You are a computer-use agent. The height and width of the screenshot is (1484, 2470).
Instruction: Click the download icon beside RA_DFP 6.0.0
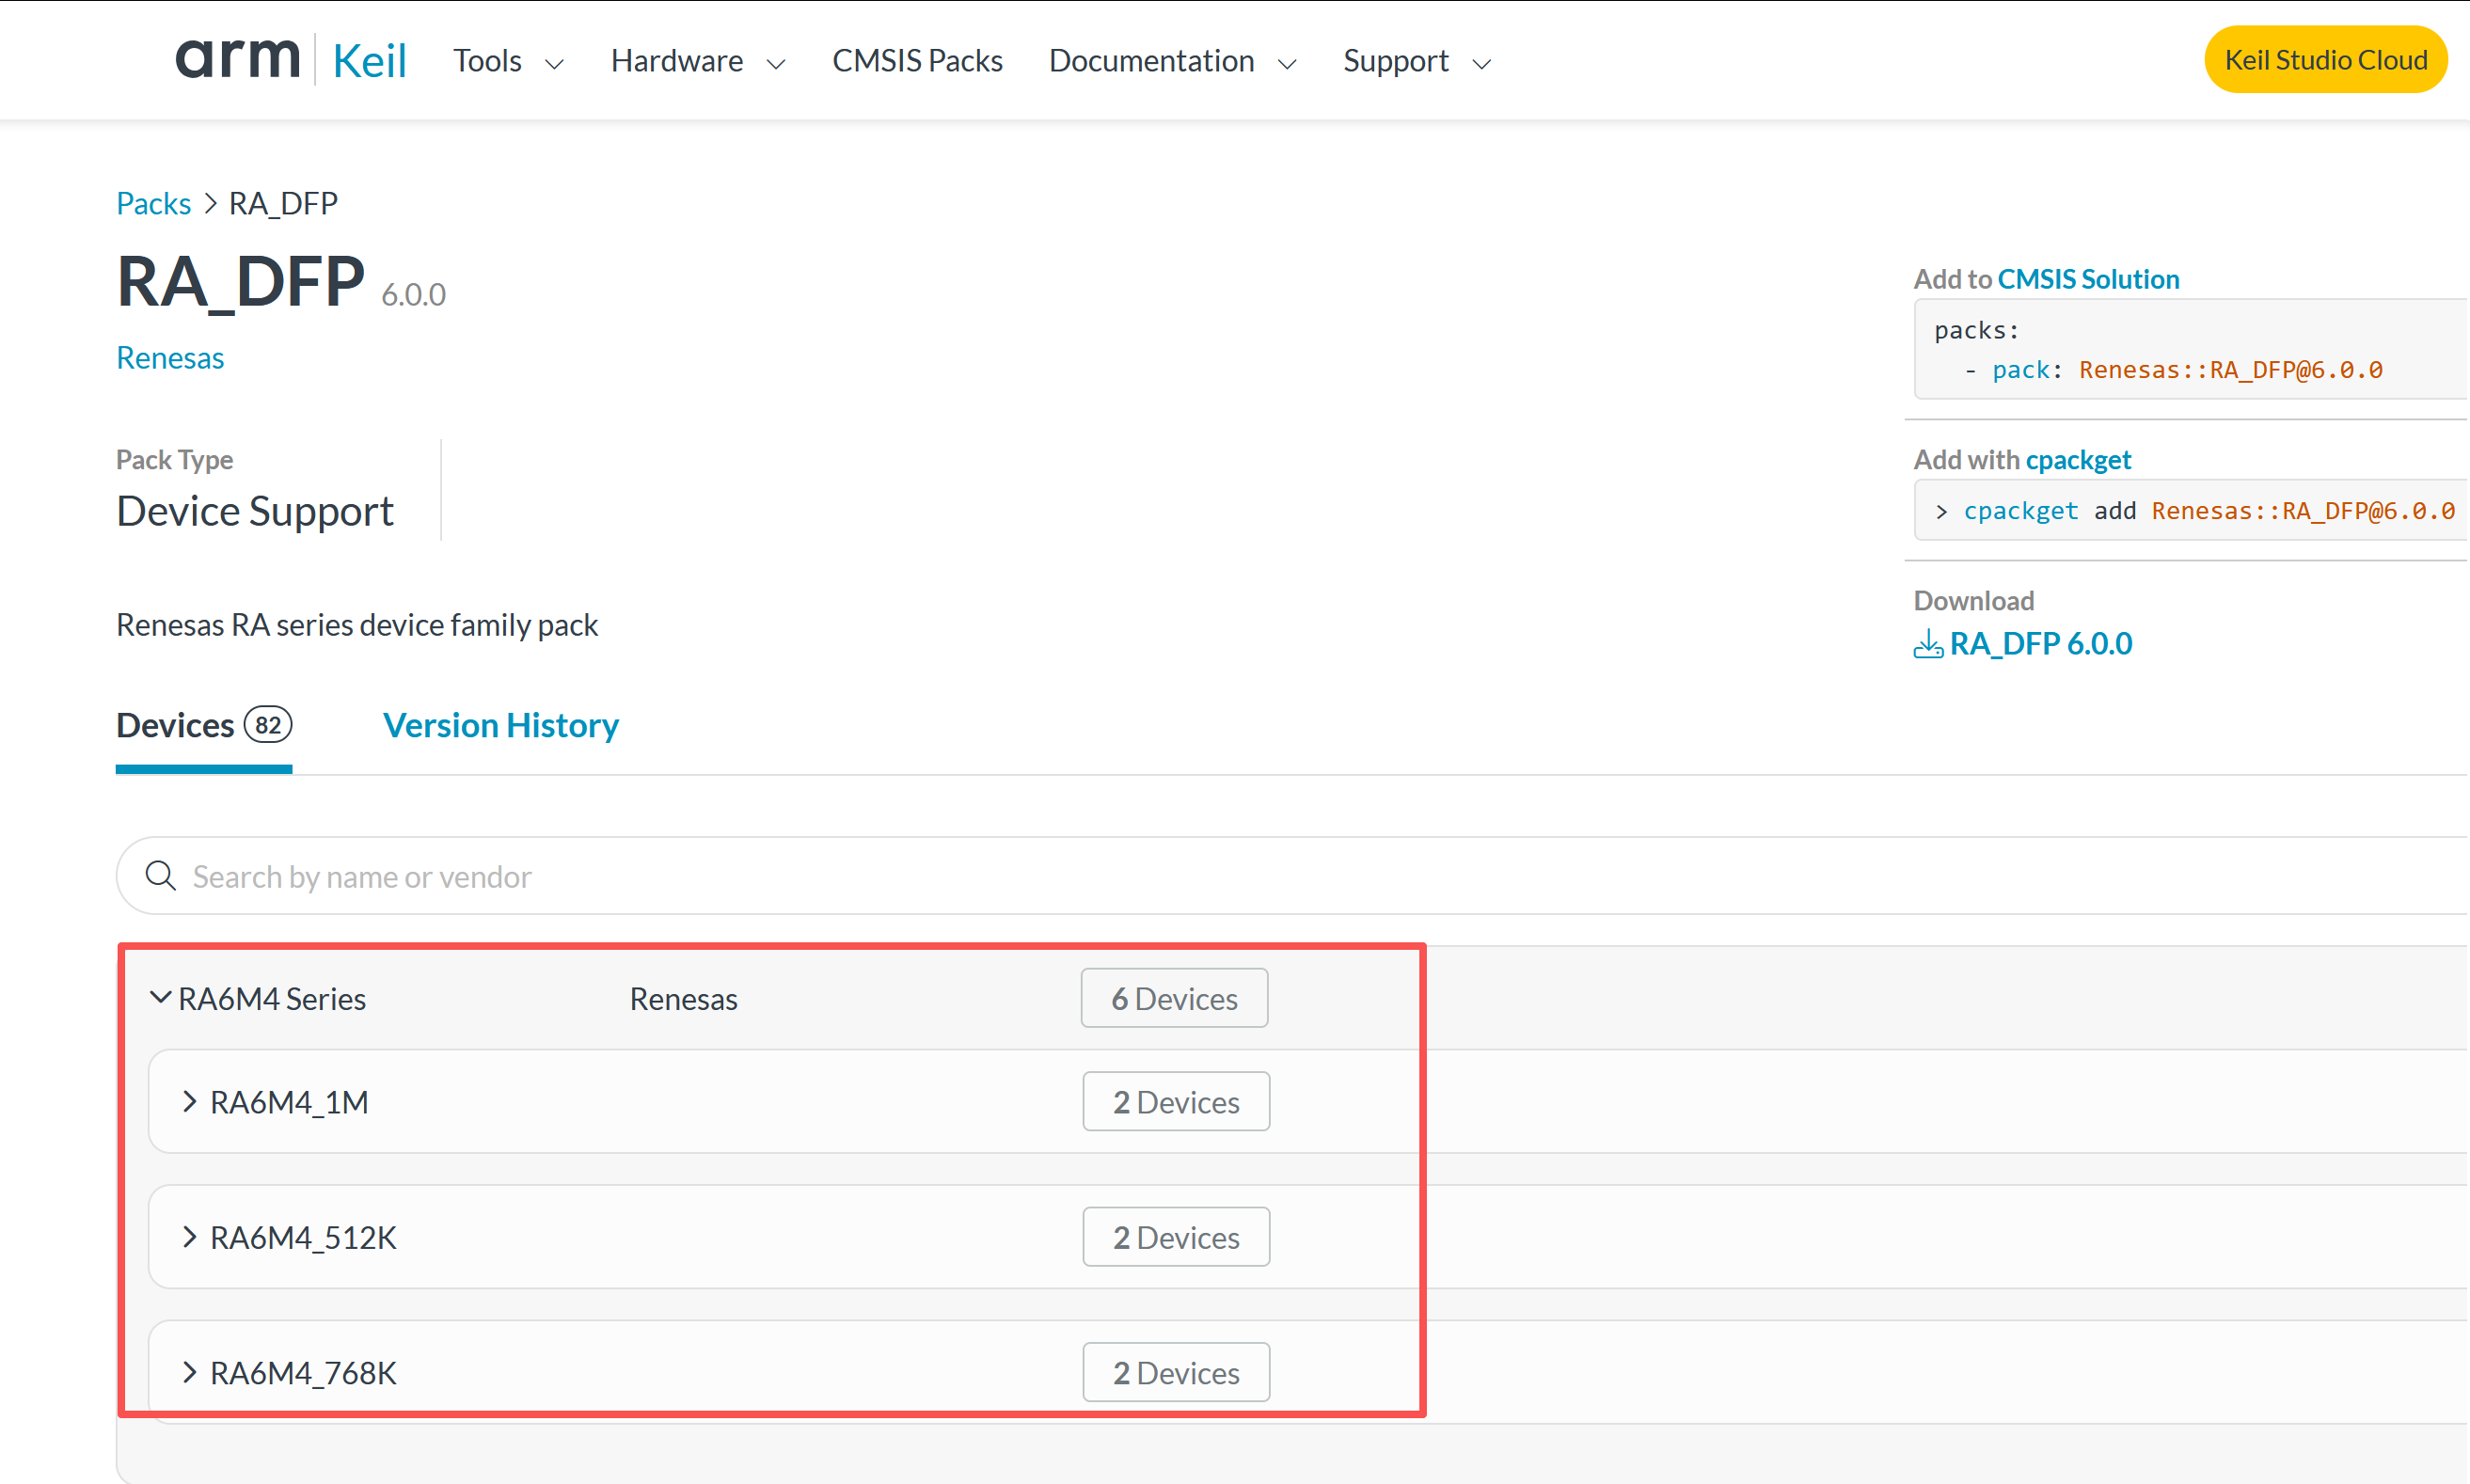1928,644
